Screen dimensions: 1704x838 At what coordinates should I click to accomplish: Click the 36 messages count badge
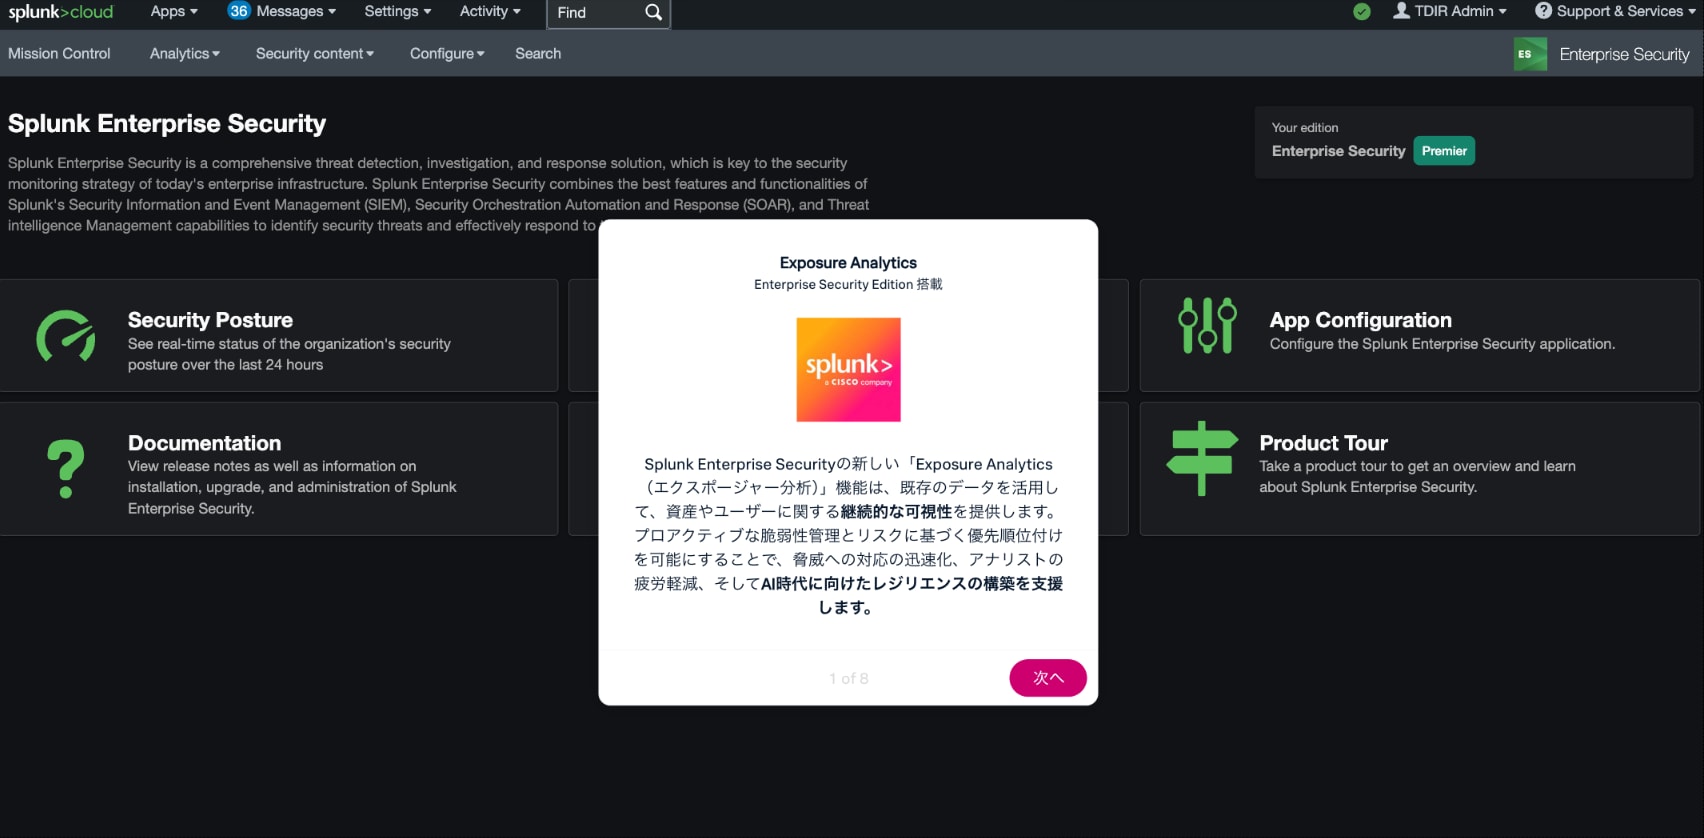[x=238, y=11]
